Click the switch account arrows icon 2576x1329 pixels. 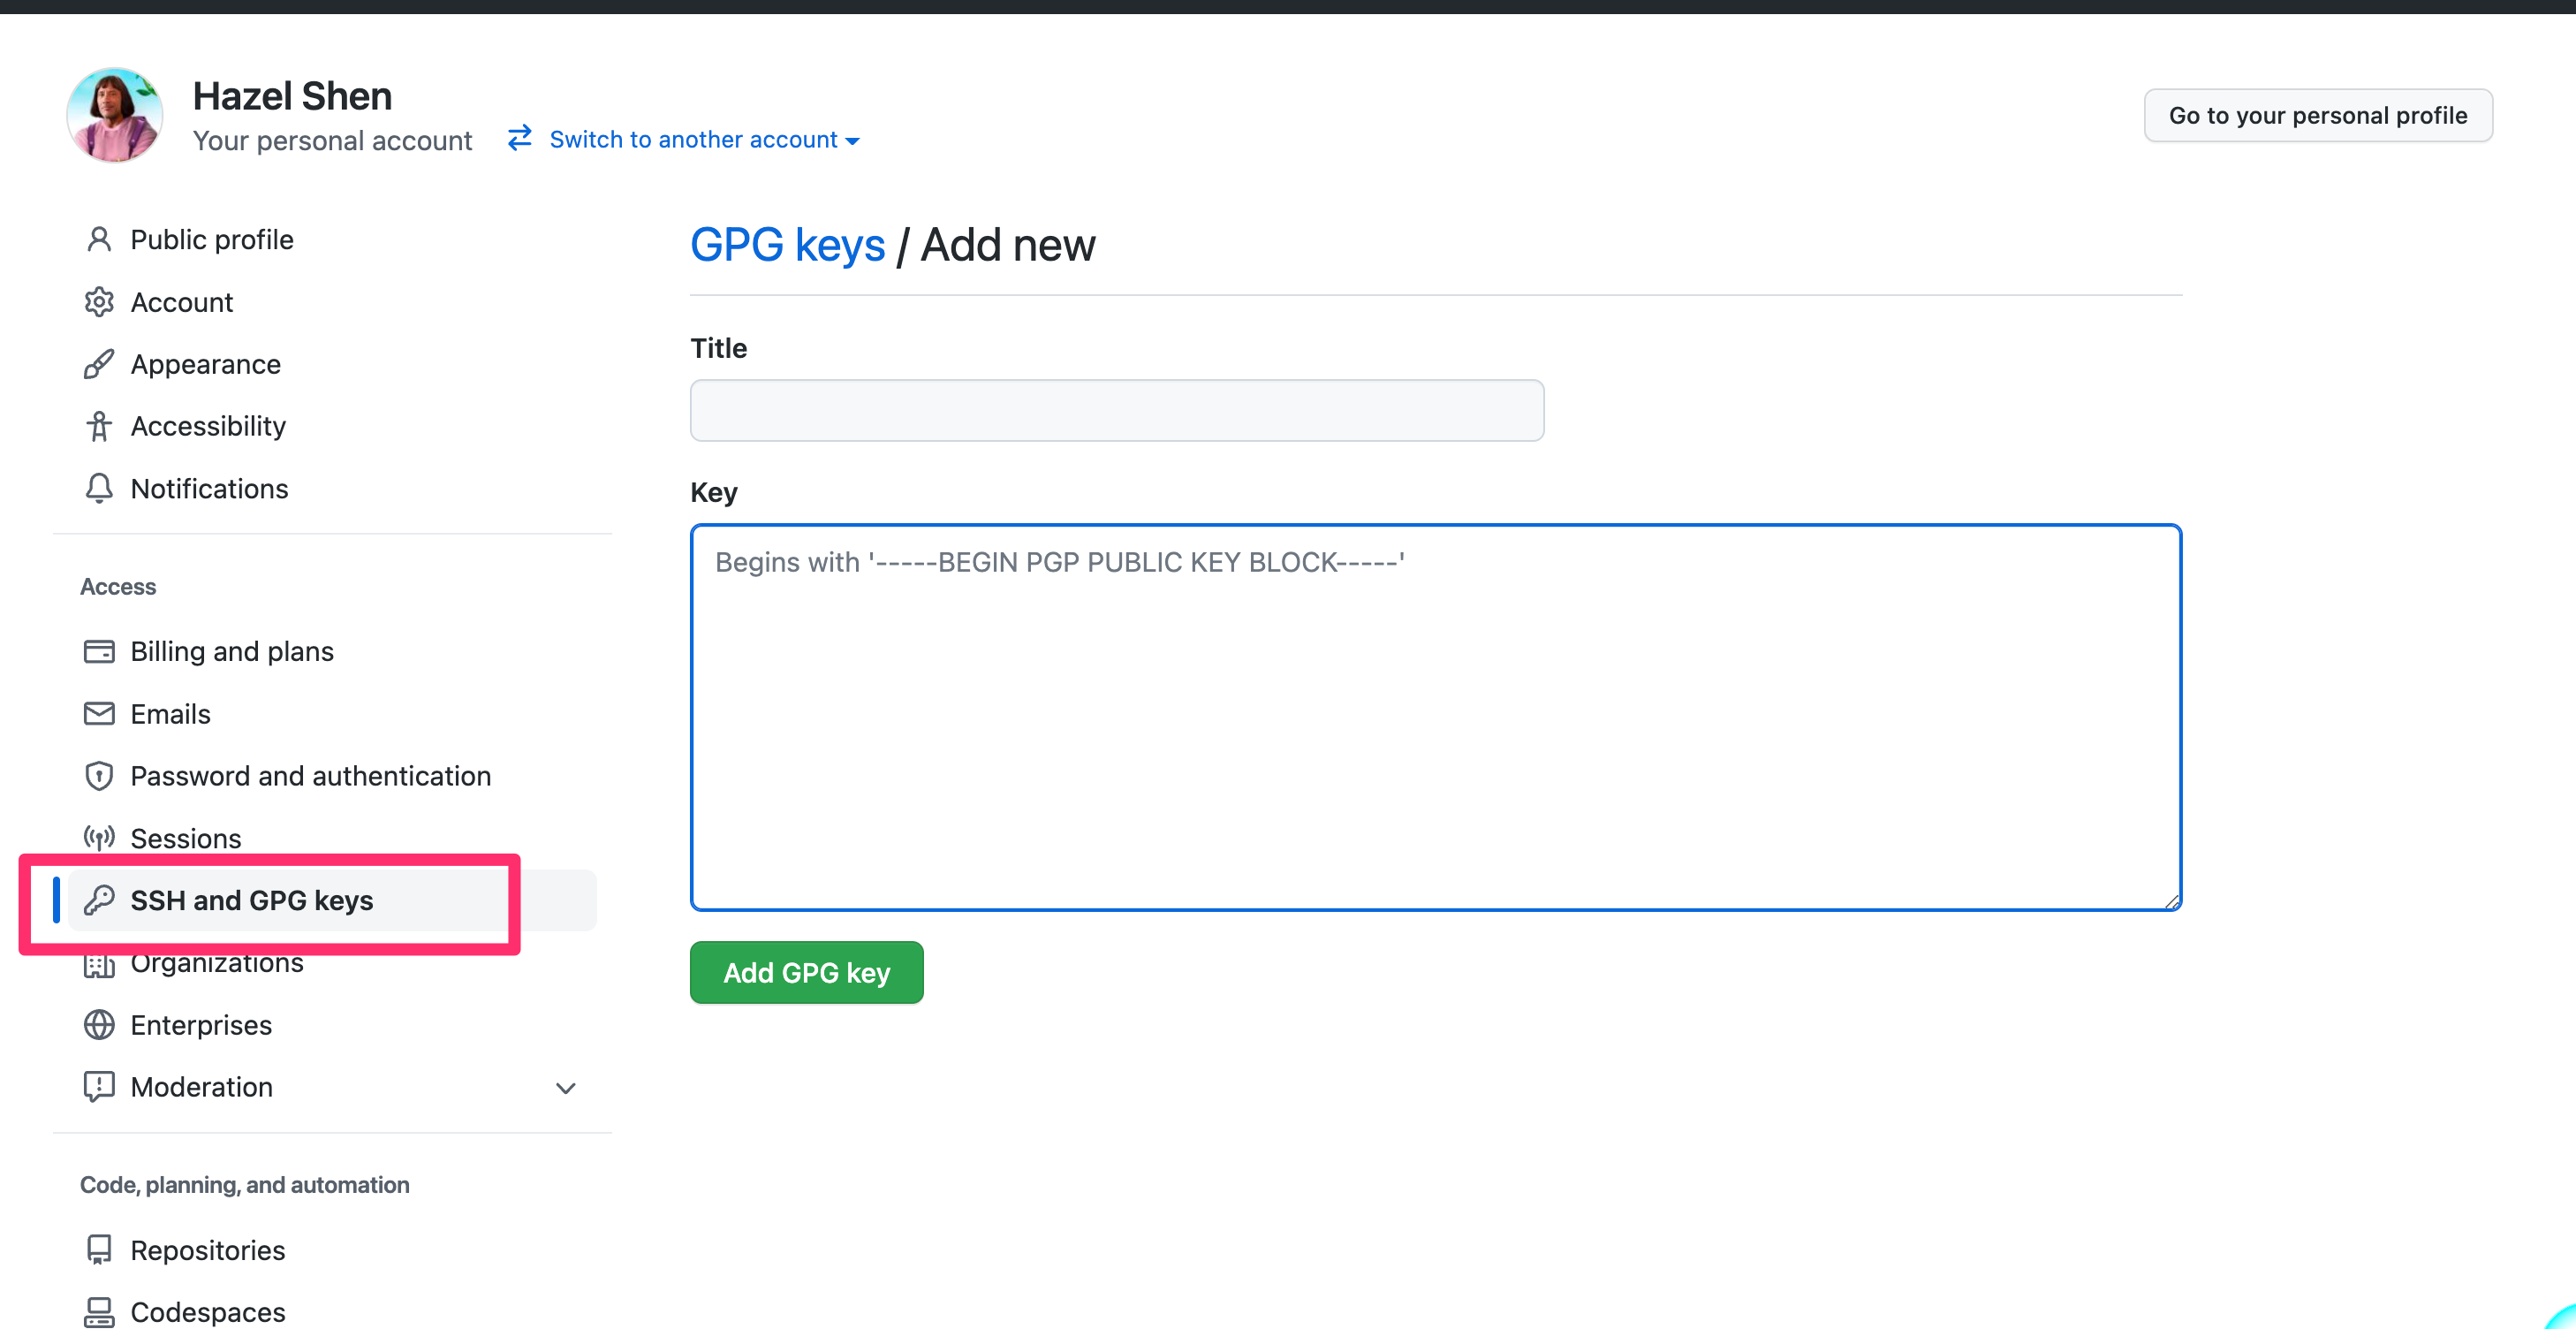pos(520,138)
